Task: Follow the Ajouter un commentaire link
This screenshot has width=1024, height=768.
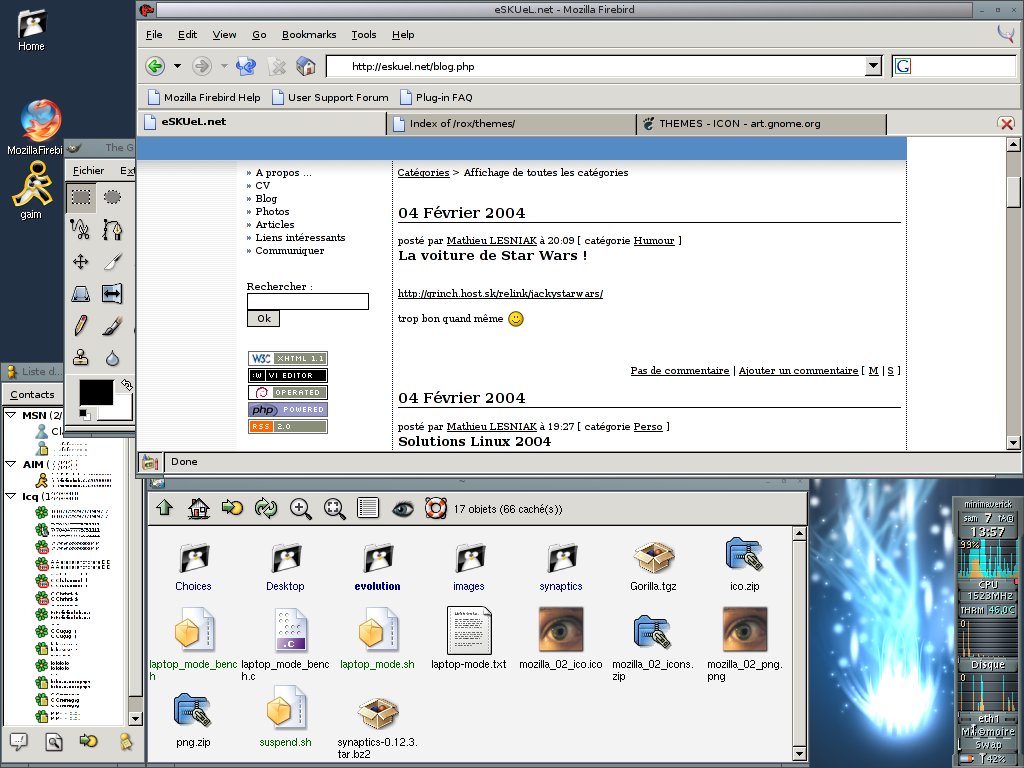Action: tap(798, 370)
